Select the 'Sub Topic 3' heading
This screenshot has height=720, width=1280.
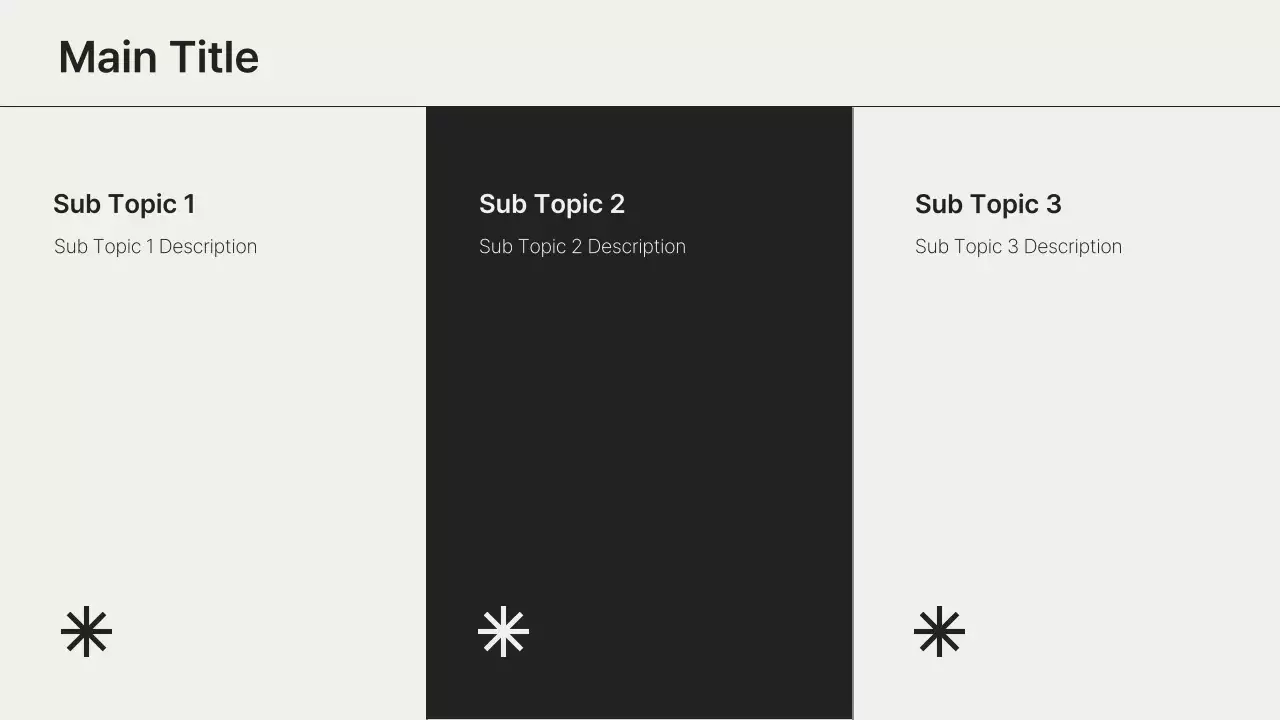(987, 204)
